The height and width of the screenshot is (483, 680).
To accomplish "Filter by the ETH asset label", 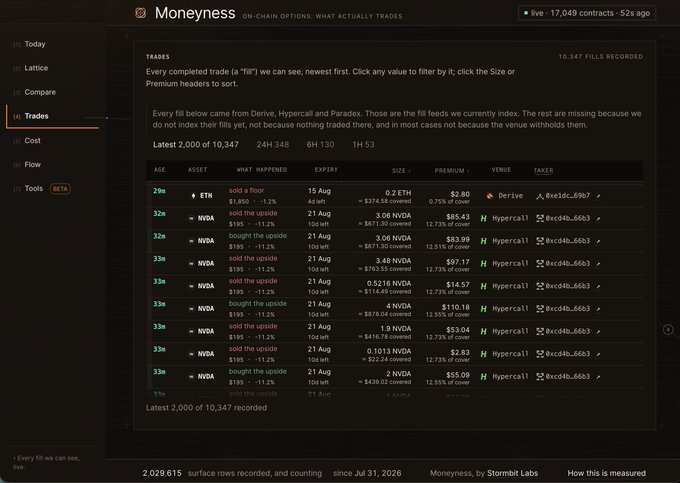I will point(206,196).
